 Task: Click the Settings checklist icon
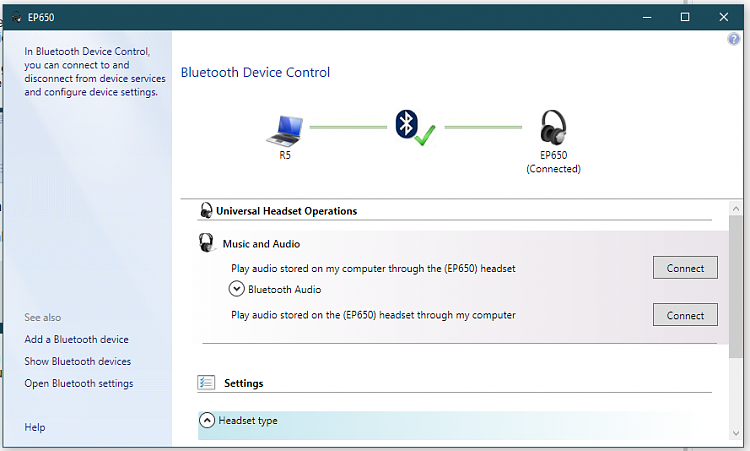coord(206,383)
